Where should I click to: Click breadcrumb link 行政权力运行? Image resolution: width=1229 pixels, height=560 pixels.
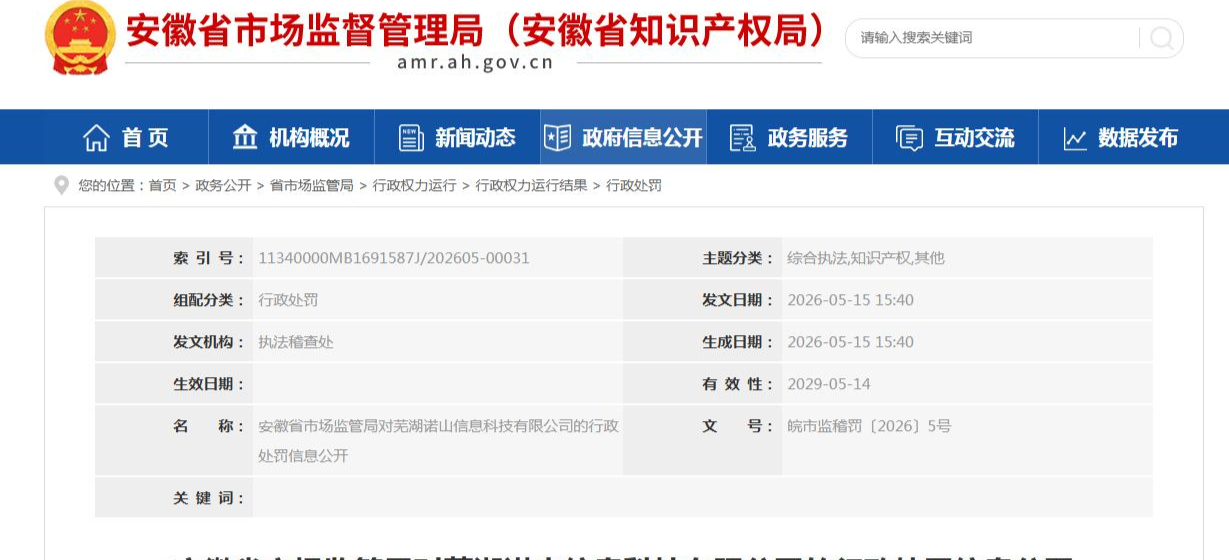(414, 186)
